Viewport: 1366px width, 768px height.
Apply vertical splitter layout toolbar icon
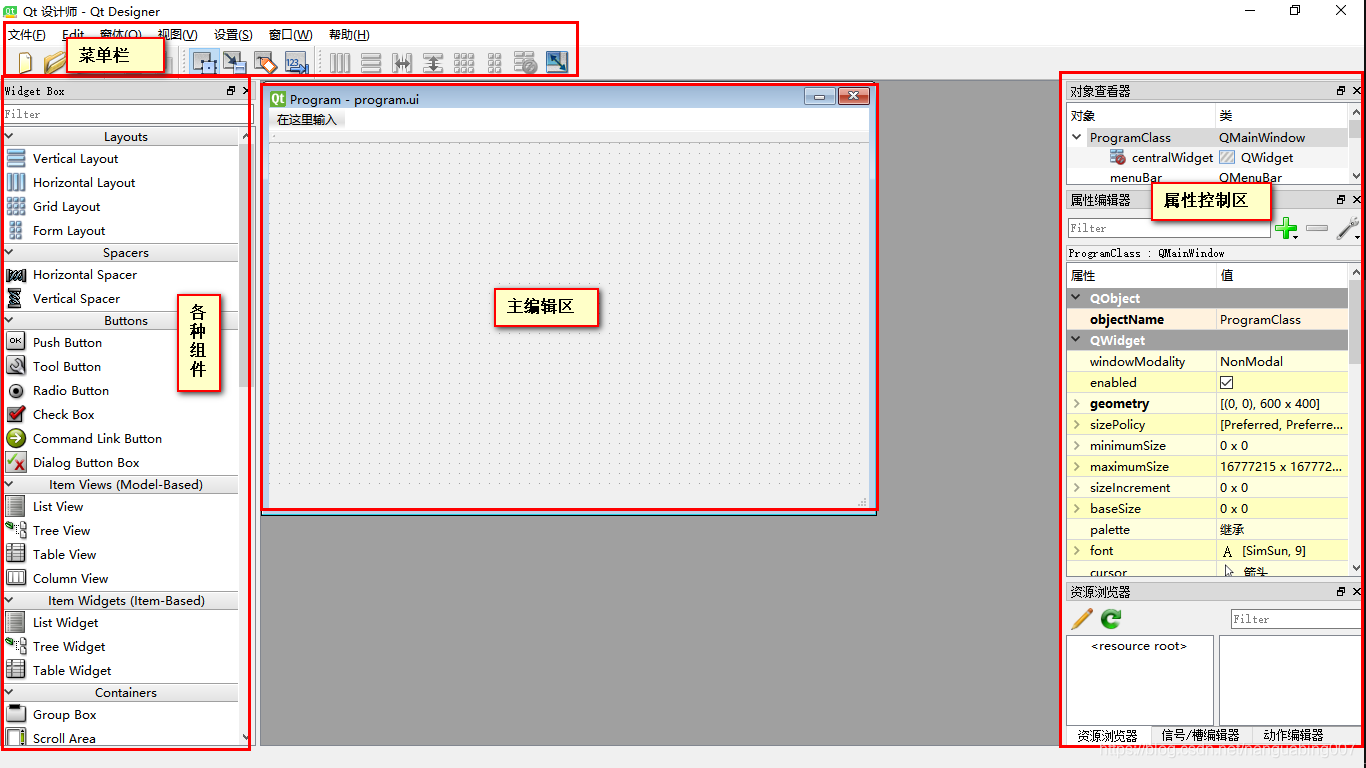[x=433, y=63]
